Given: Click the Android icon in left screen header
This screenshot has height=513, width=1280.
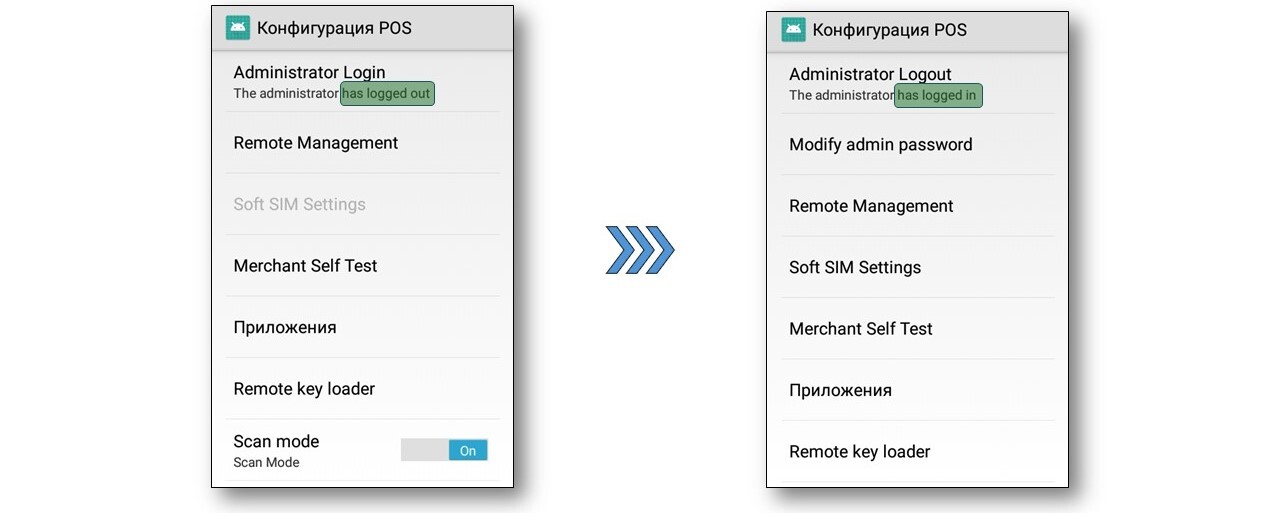Looking at the screenshot, I should pyautogui.click(x=237, y=28).
